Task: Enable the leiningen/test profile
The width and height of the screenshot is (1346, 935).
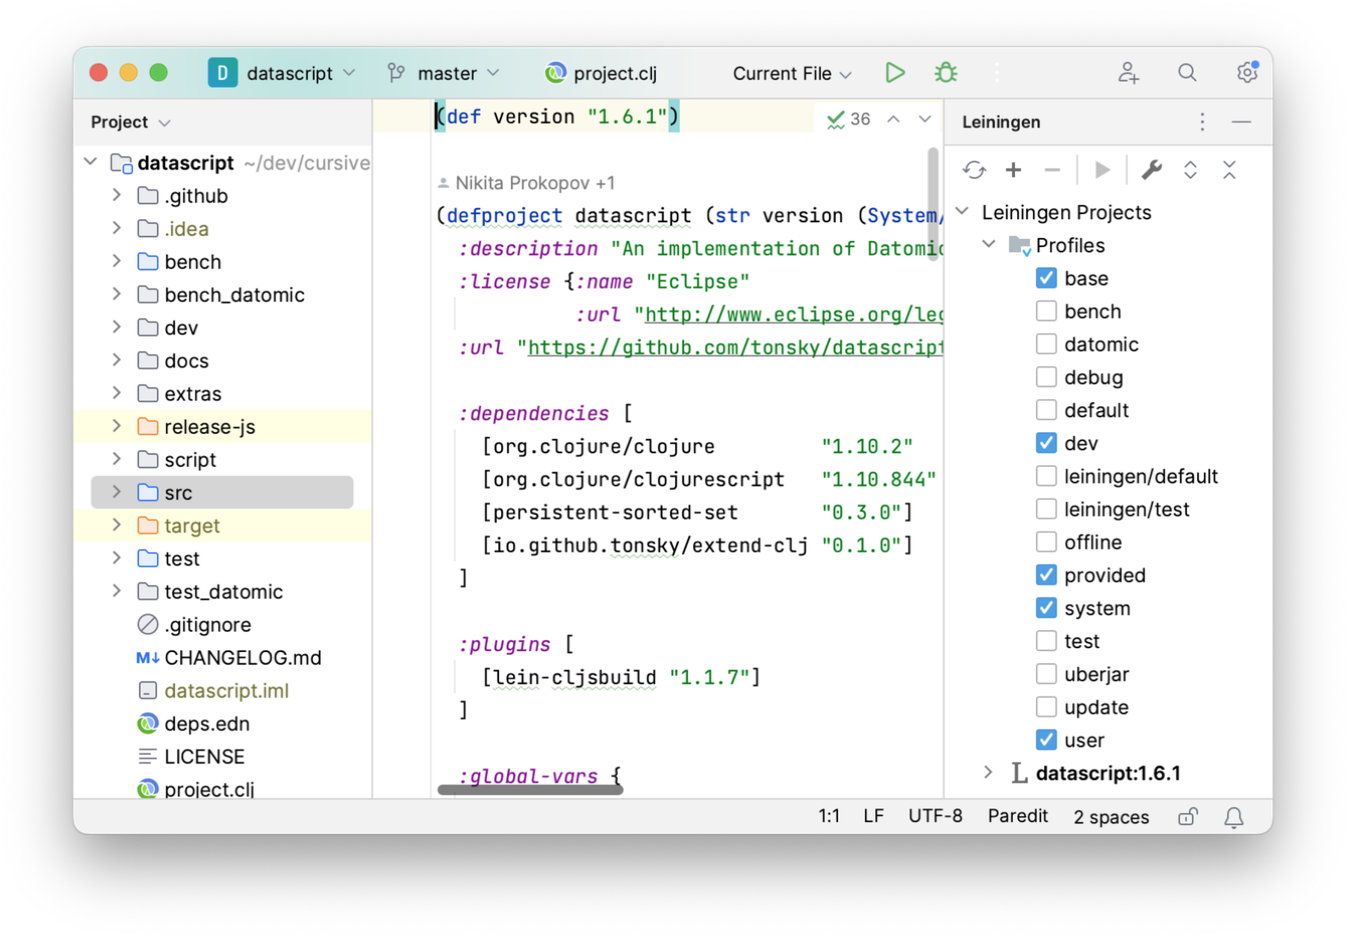Action: [x=1046, y=509]
